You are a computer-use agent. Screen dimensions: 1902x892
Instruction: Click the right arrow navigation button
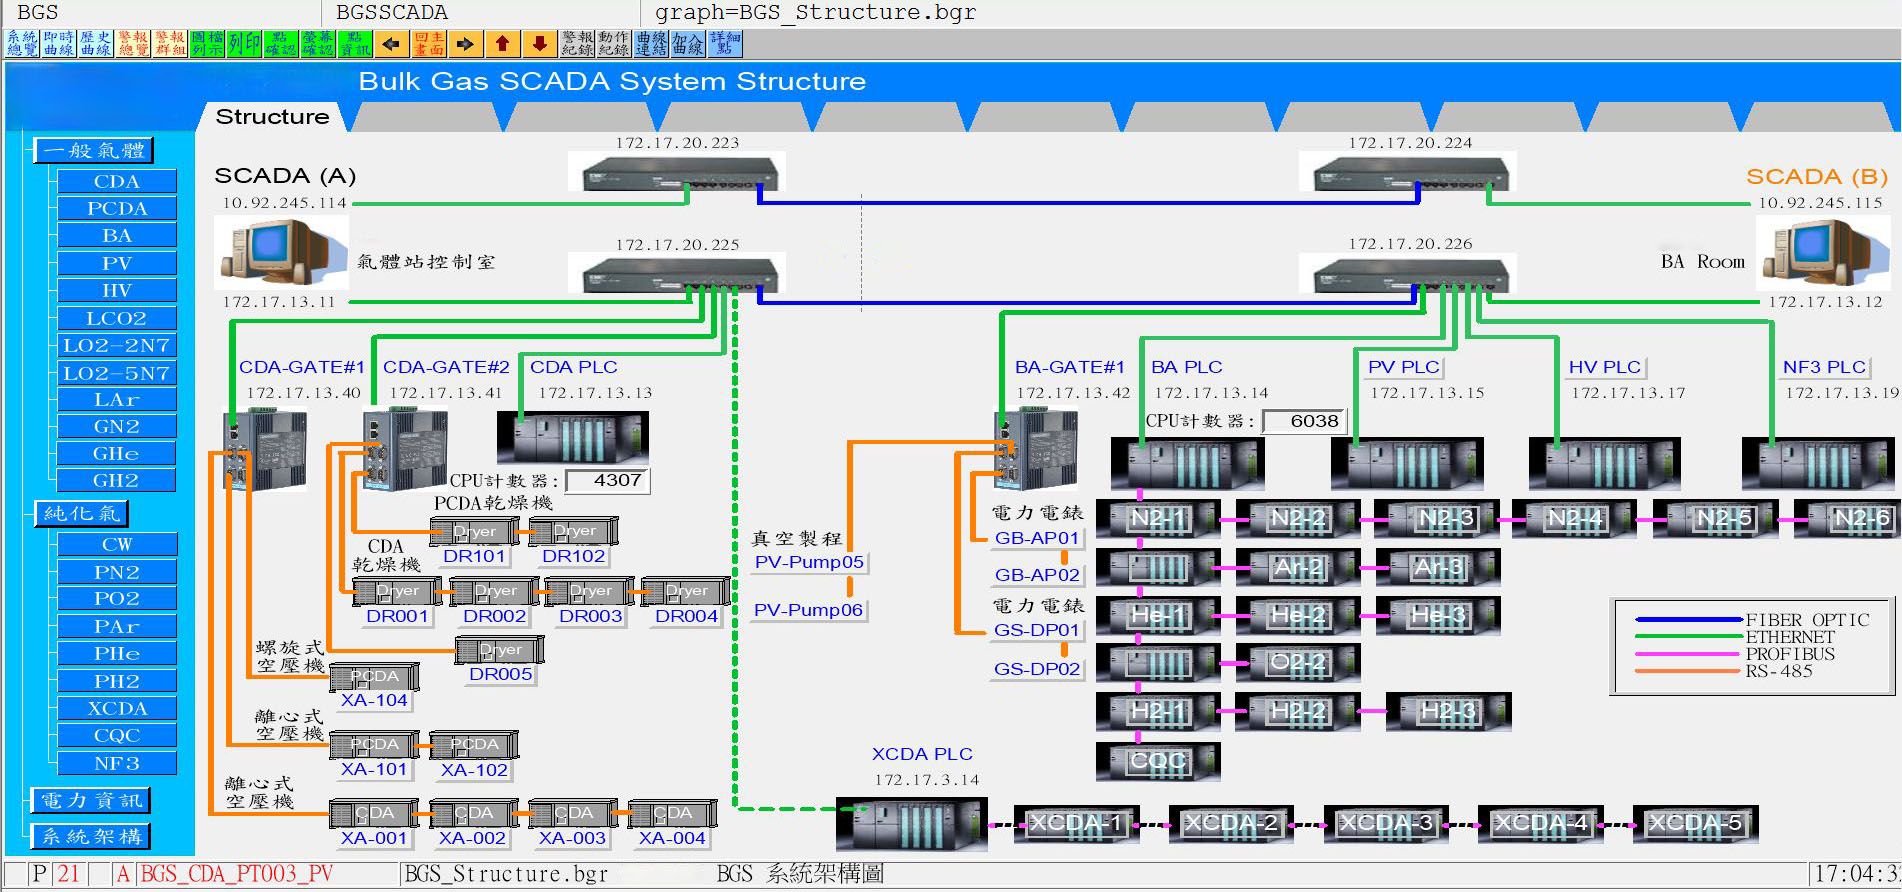(465, 44)
